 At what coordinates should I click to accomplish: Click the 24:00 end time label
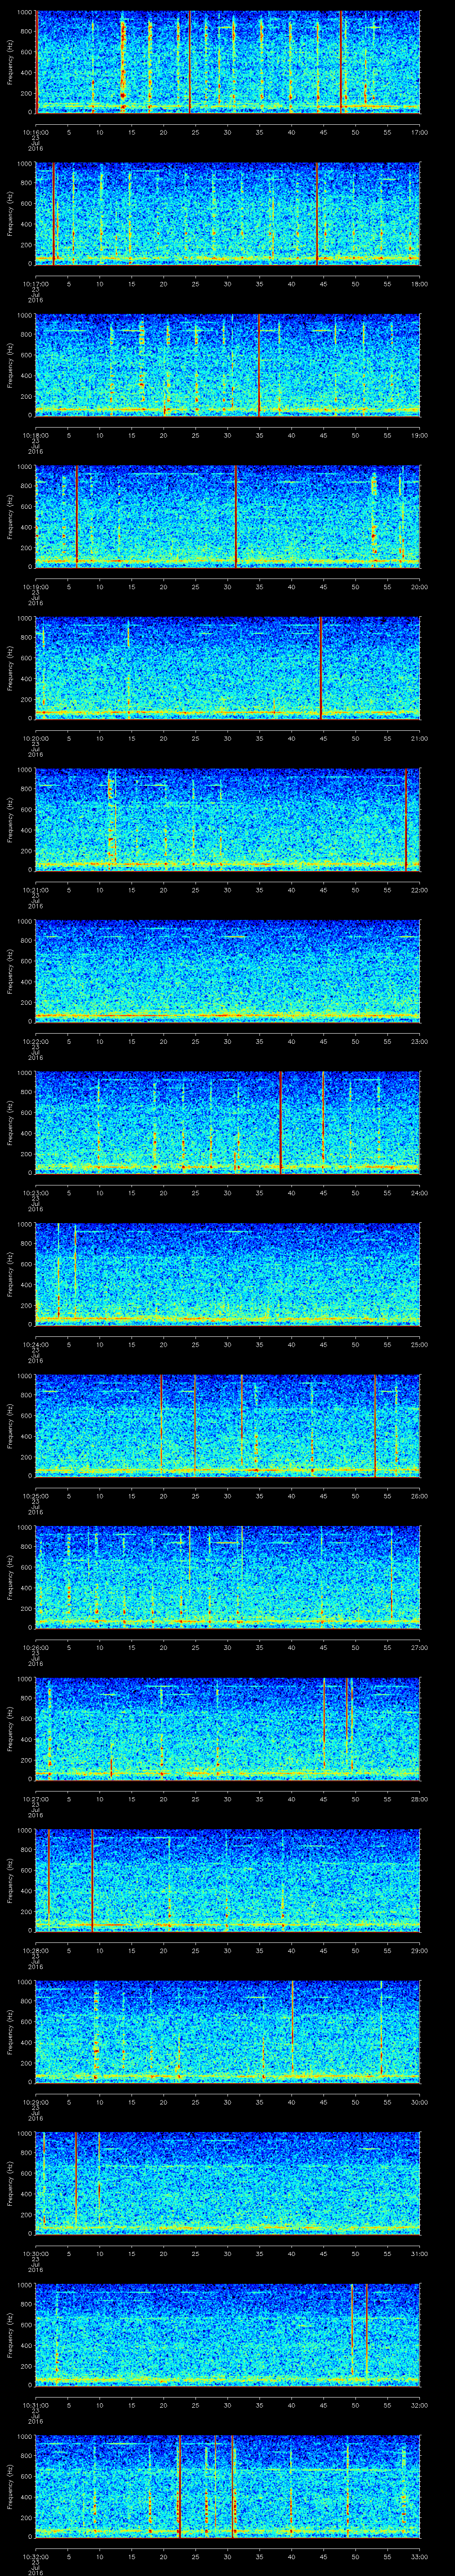tap(419, 1193)
